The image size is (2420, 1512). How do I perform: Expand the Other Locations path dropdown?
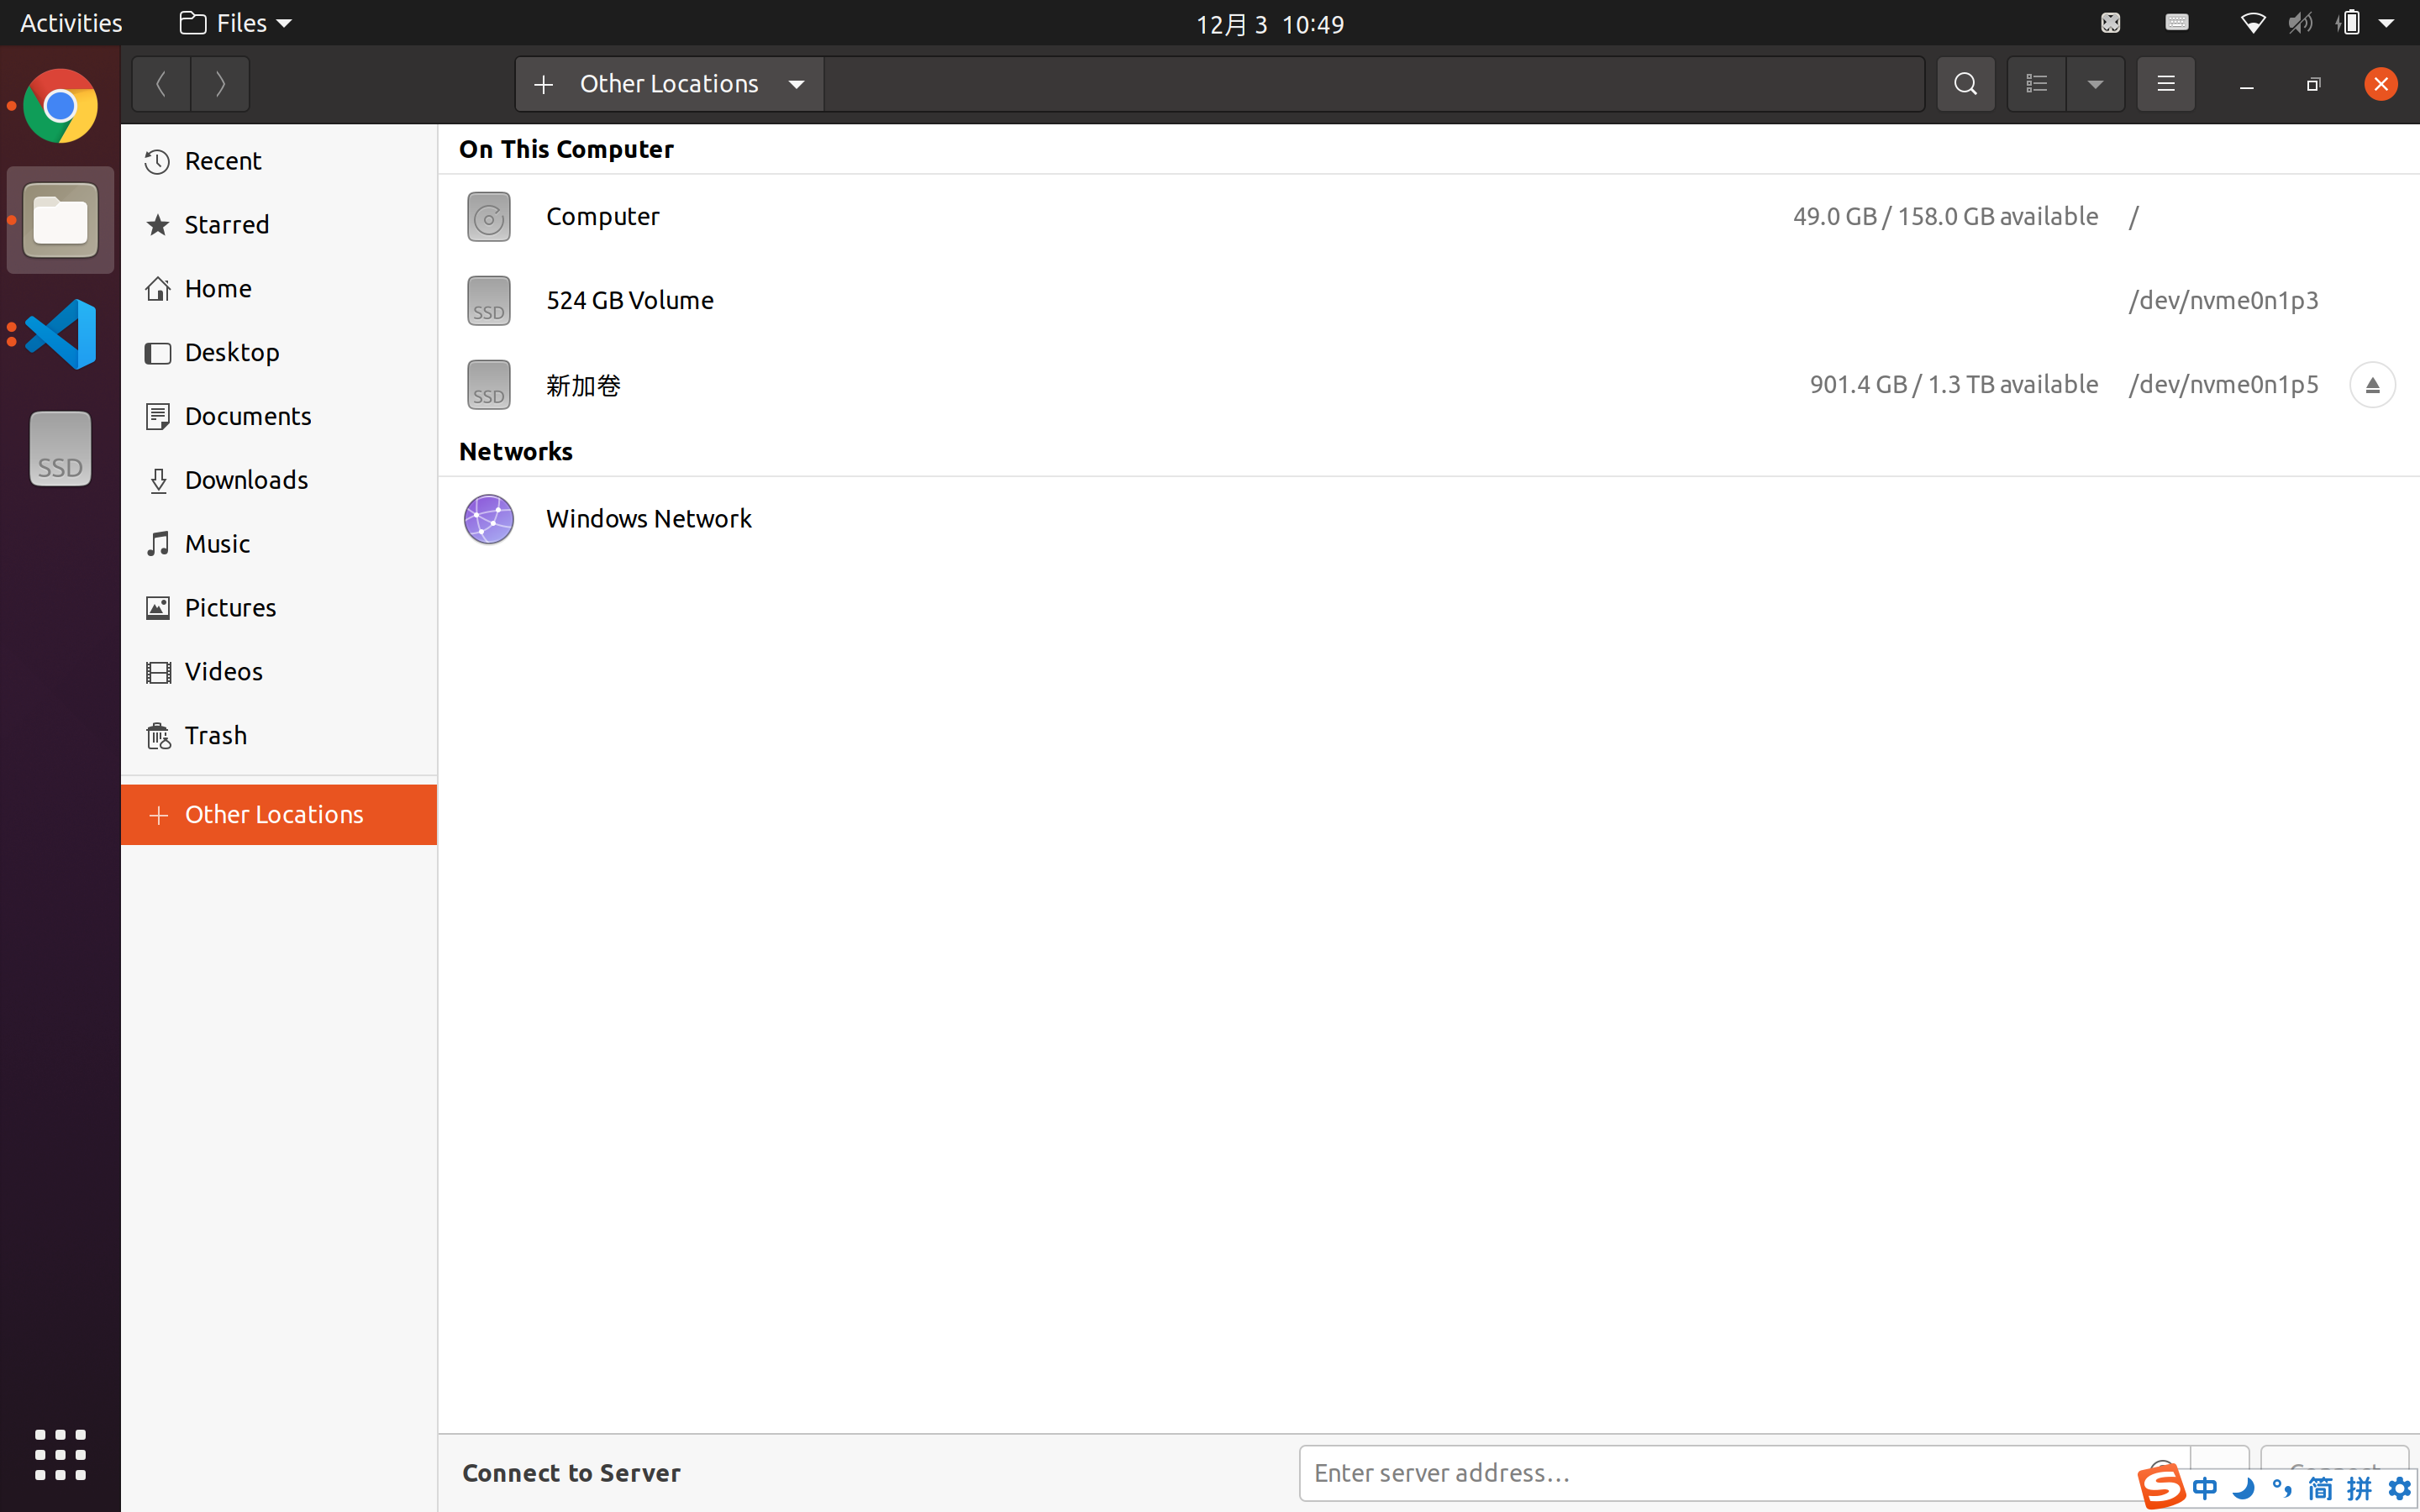click(795, 84)
